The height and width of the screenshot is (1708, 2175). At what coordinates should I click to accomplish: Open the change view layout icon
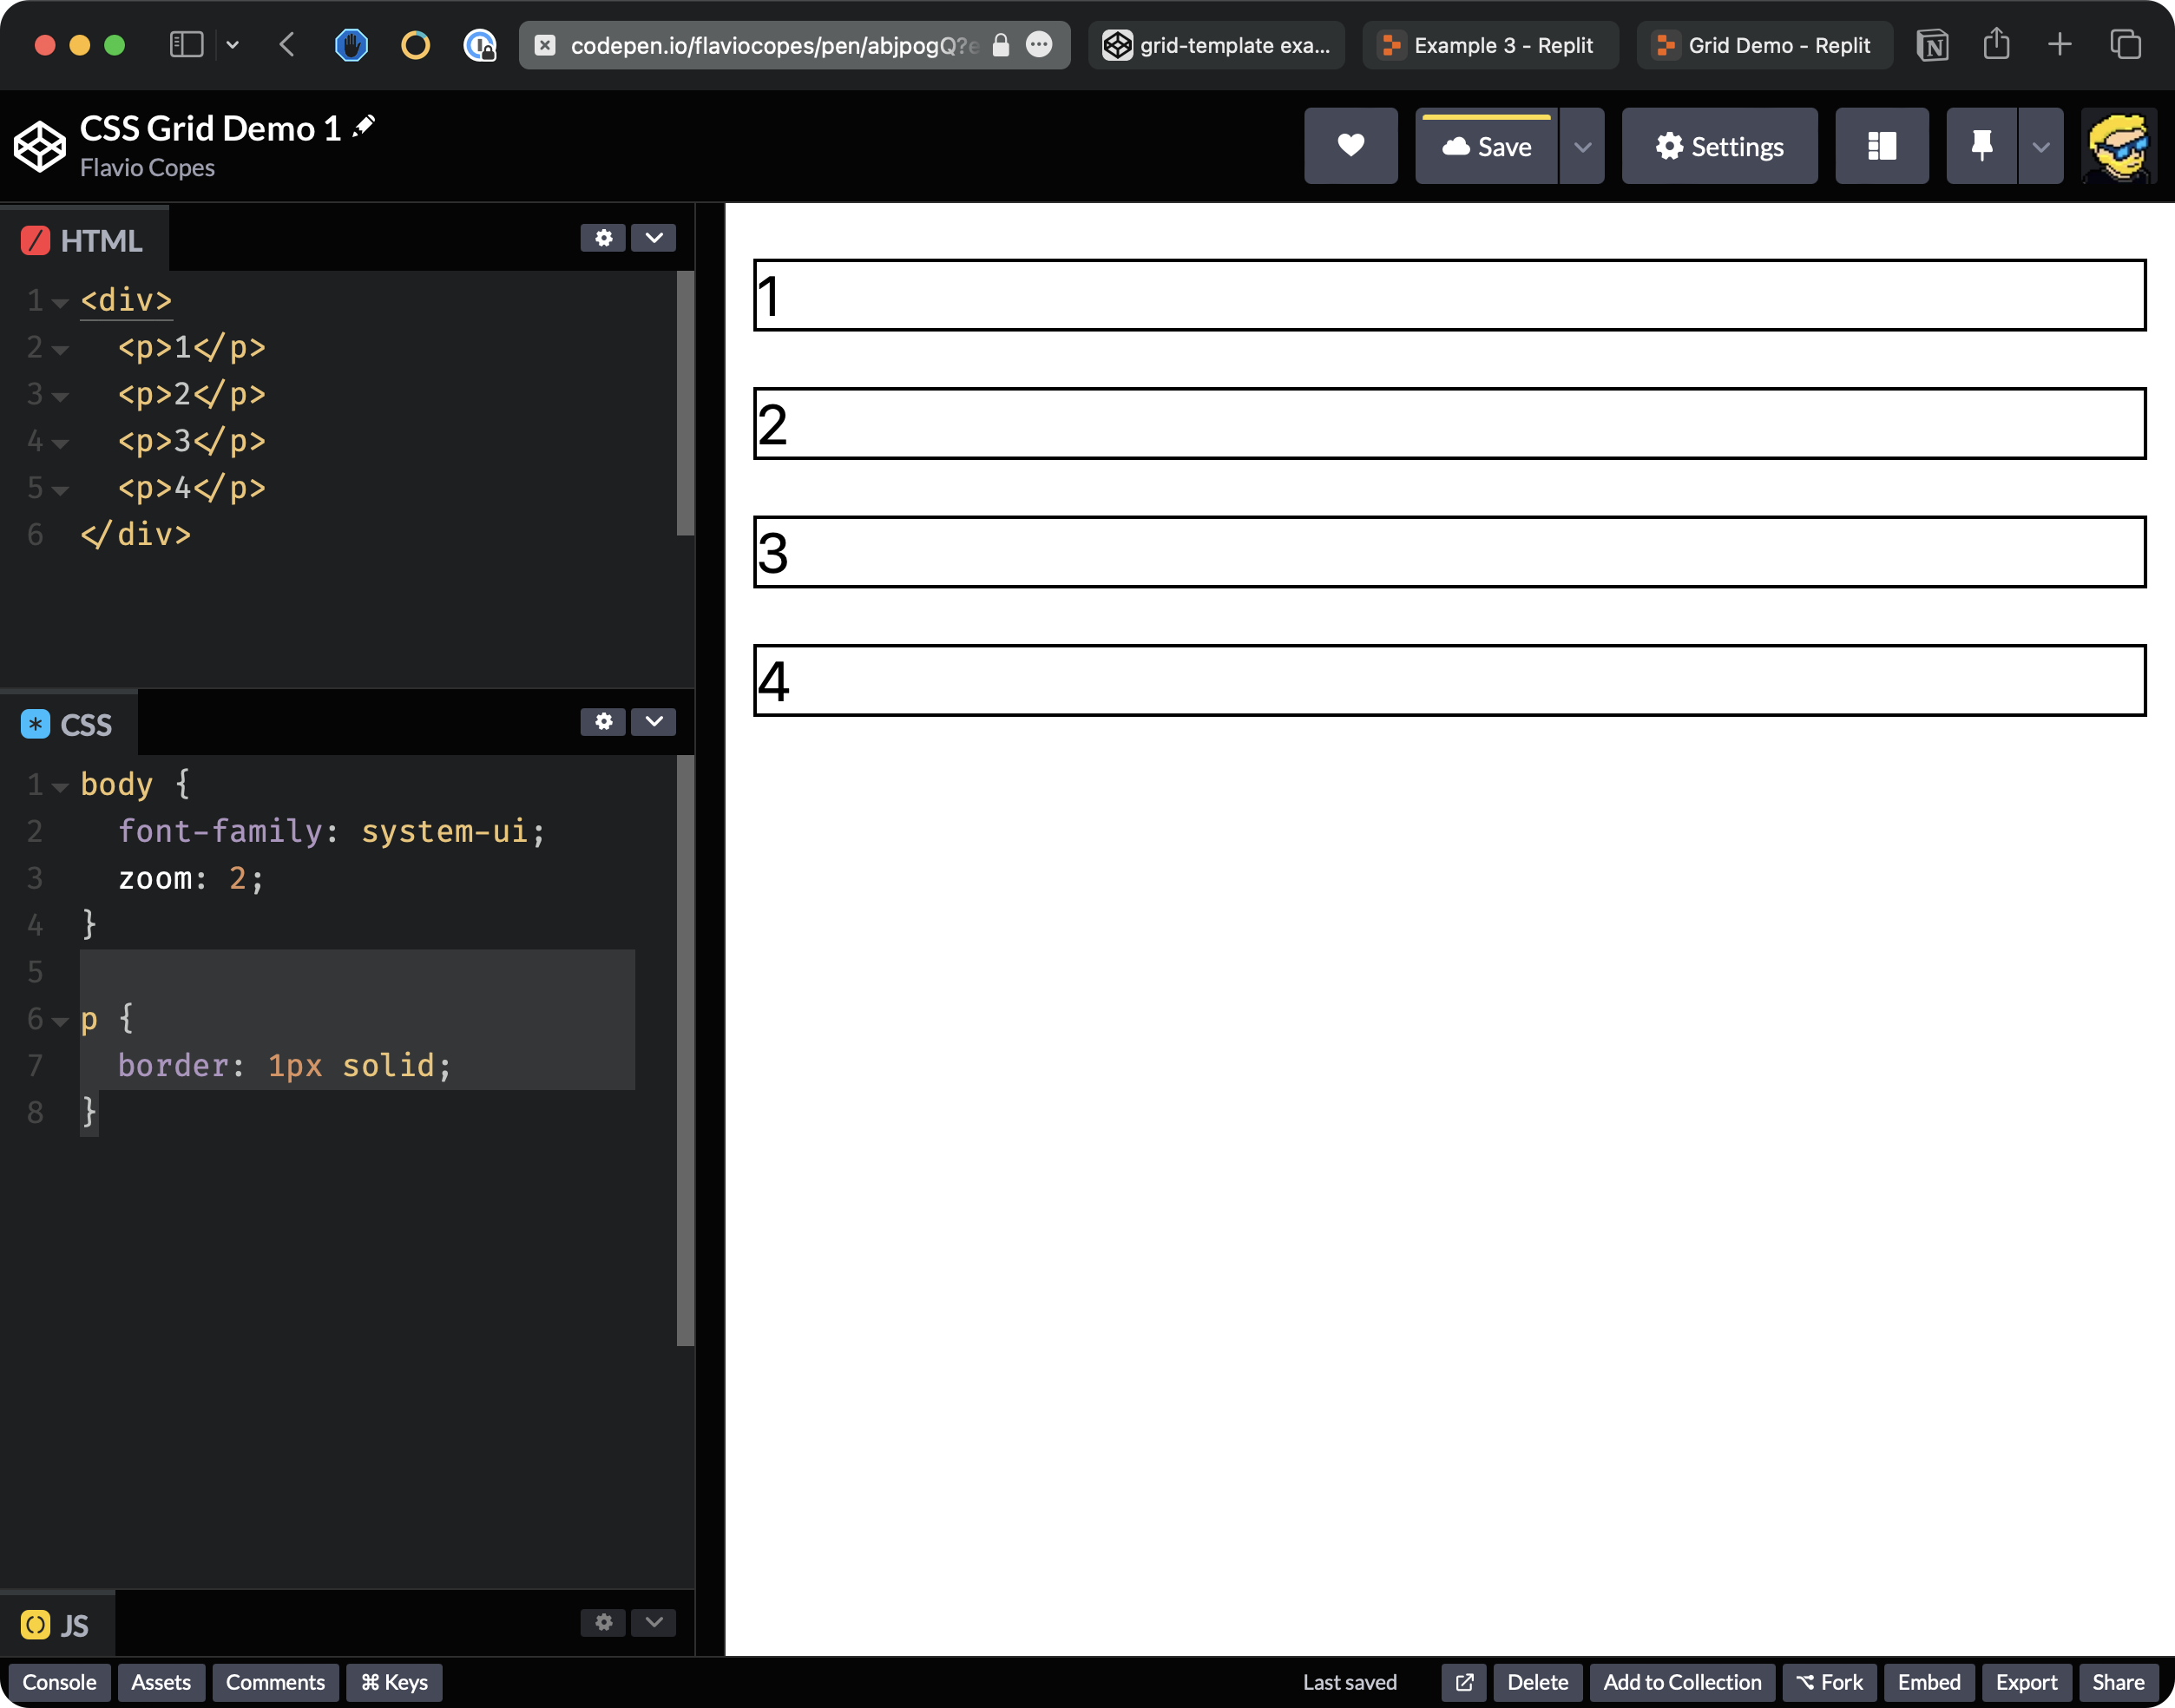point(1881,146)
